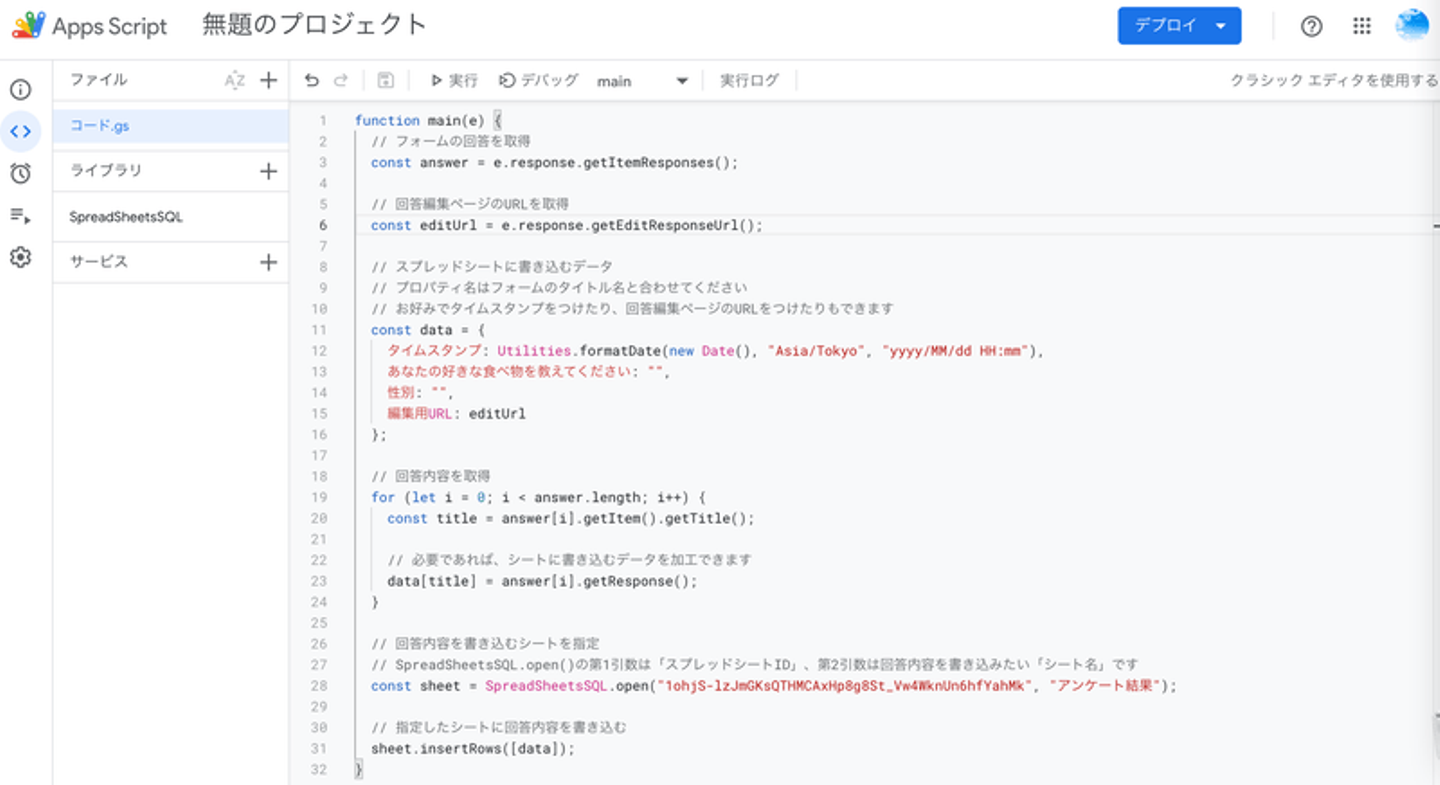Open the help question mark icon

pyautogui.click(x=1311, y=27)
